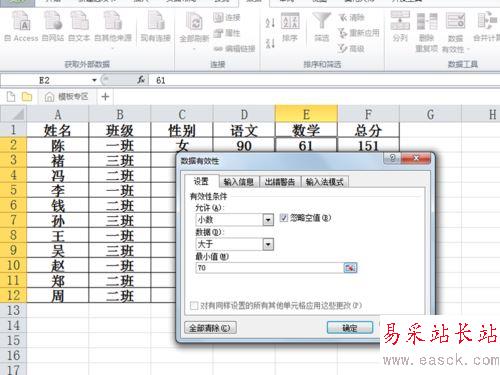Click Clear All button in dialog

coord(210,328)
